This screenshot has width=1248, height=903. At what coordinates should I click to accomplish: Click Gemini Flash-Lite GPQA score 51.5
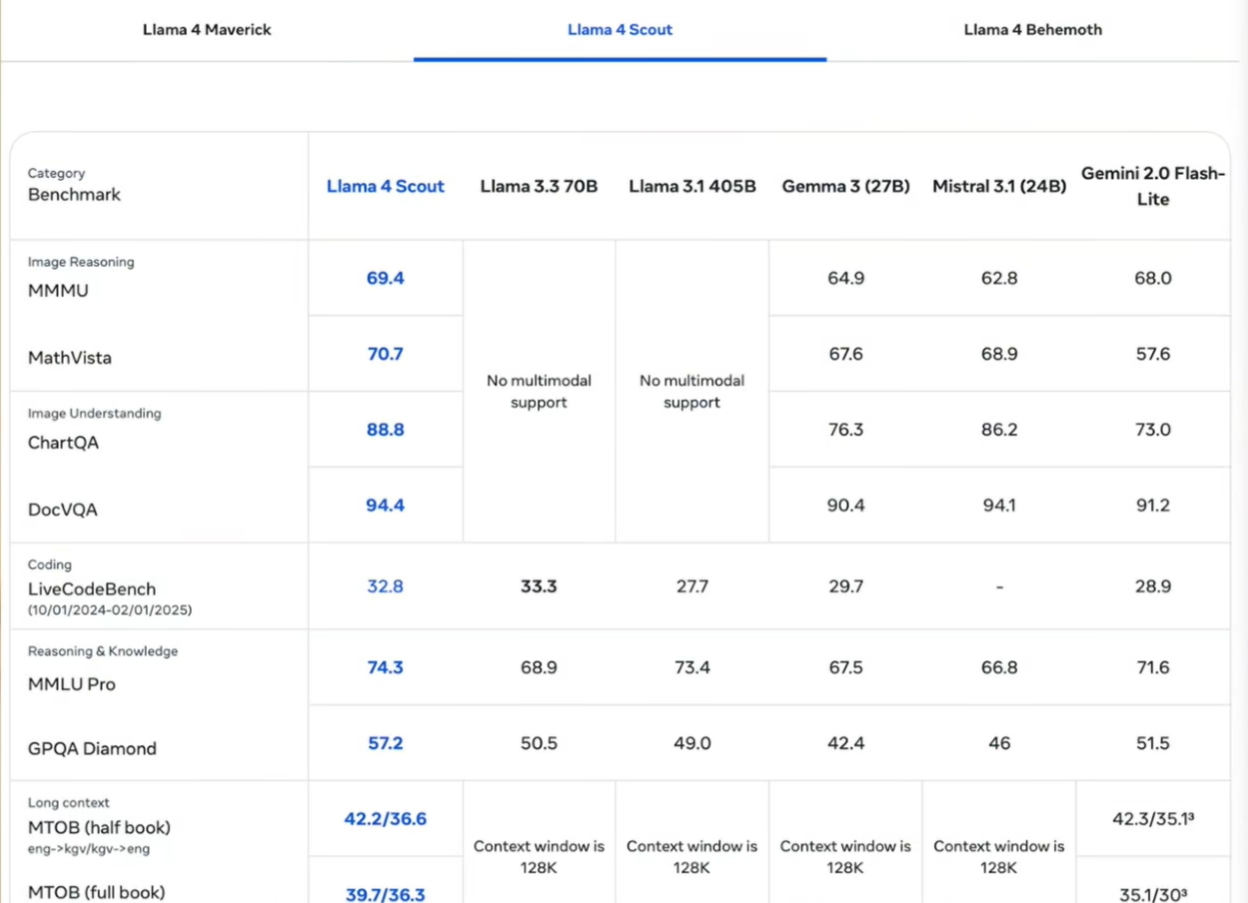pyautogui.click(x=1153, y=744)
